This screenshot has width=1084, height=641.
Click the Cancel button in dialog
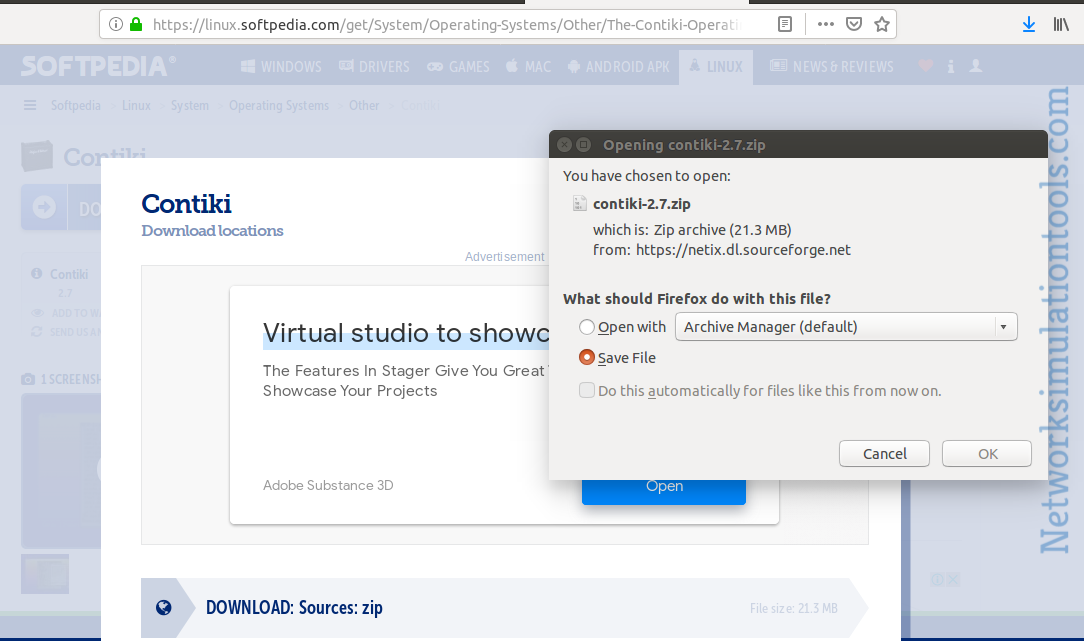tap(884, 454)
